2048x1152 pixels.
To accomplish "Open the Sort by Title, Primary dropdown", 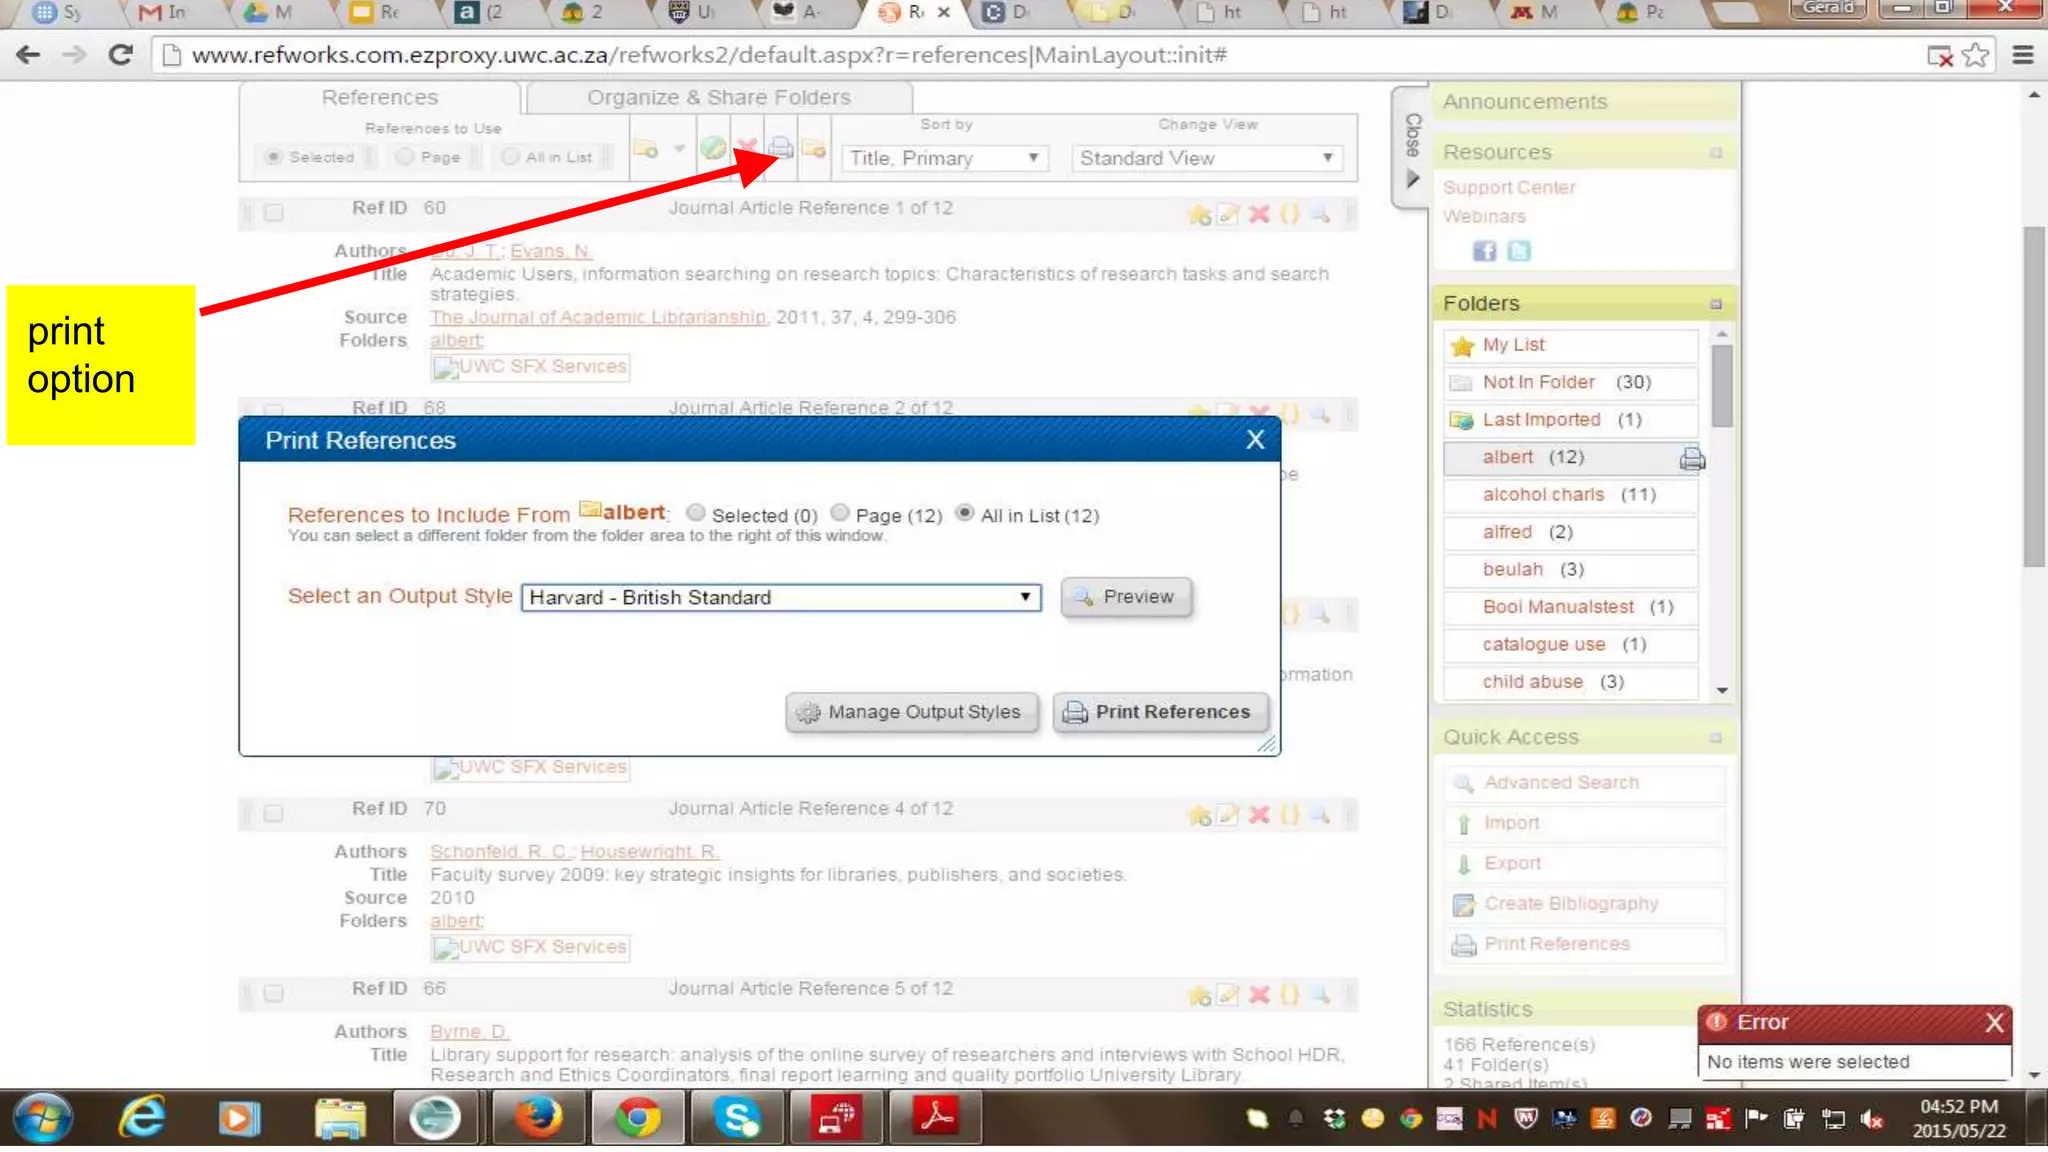I will click(943, 158).
